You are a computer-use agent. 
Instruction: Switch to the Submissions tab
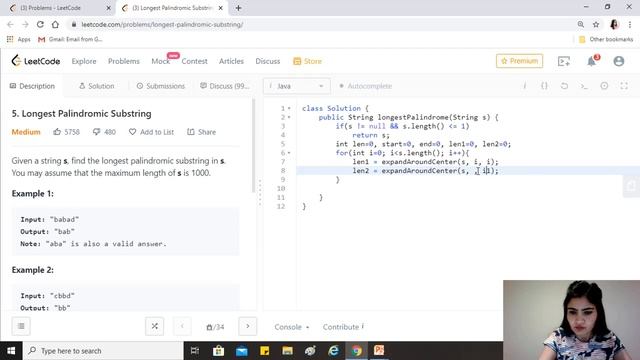(x=161, y=86)
